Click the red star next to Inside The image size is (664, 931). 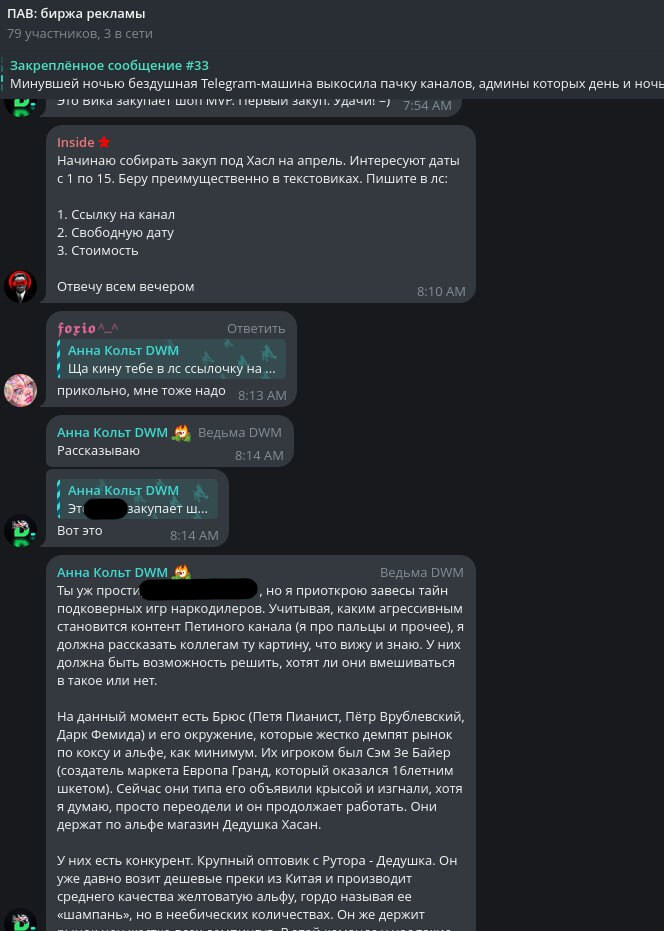105,142
